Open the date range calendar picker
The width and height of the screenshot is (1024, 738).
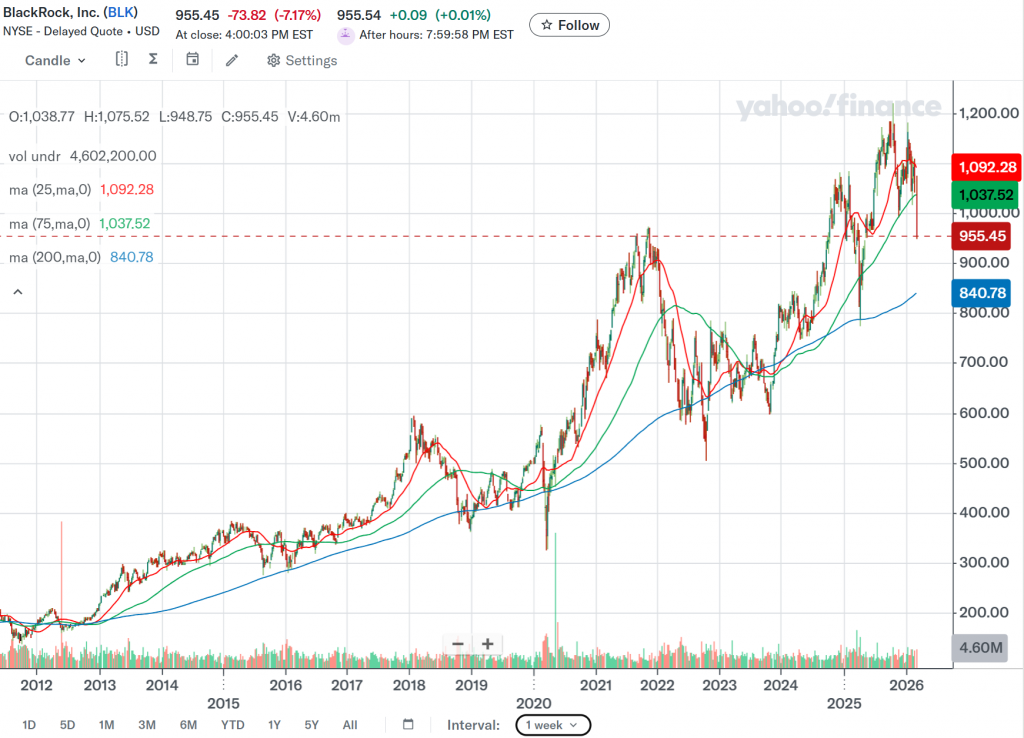[x=408, y=725]
